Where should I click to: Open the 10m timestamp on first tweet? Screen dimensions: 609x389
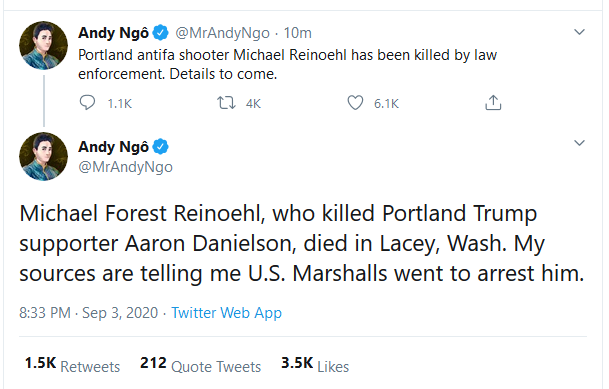pyautogui.click(x=298, y=33)
